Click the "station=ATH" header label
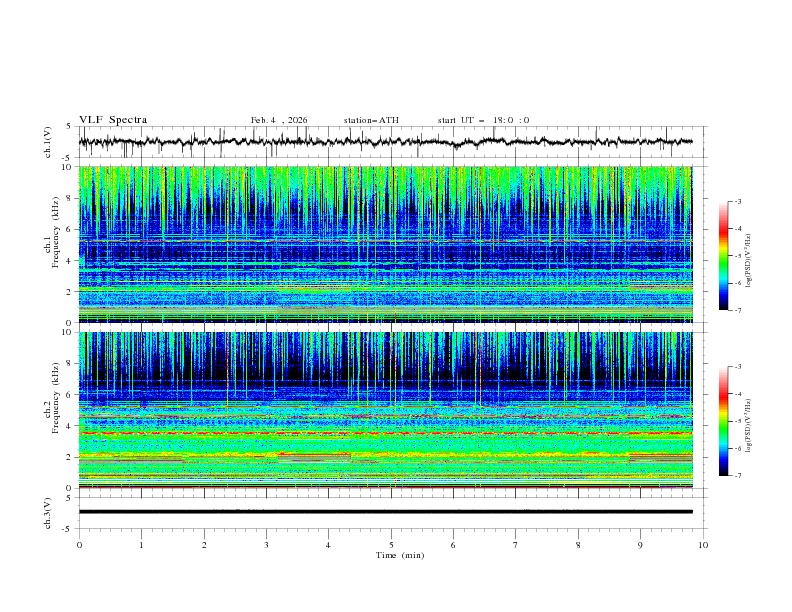The width and height of the screenshot is (792, 612). tap(371, 120)
